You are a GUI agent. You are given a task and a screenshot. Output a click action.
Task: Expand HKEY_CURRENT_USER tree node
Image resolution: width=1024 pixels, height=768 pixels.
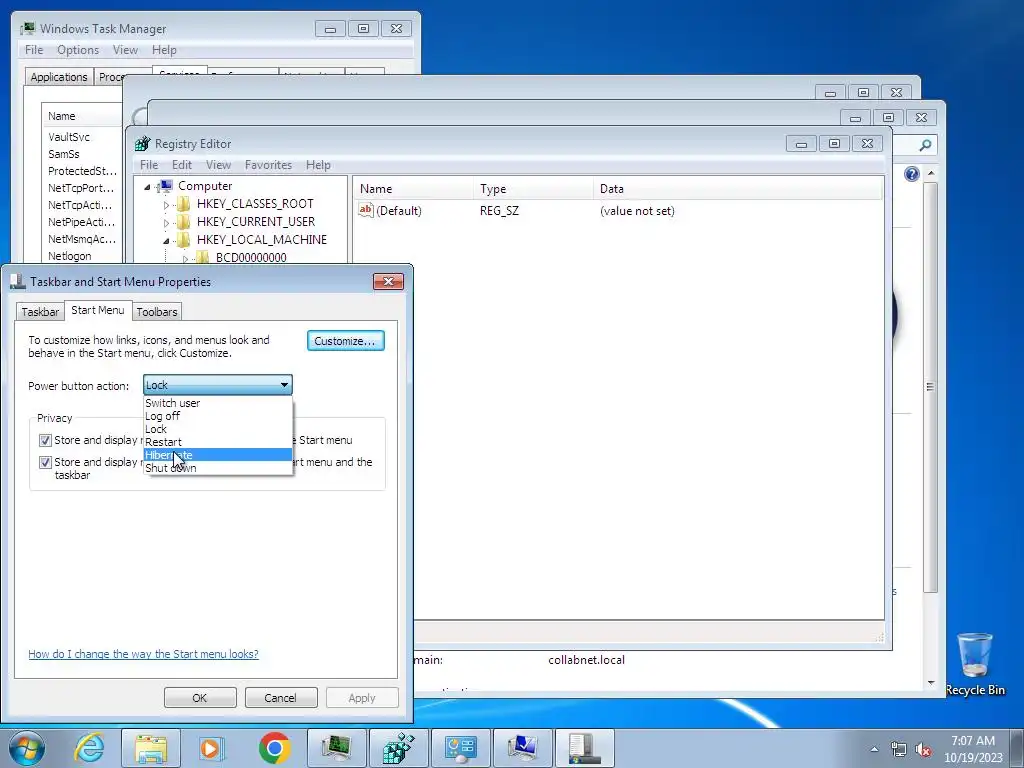167,223
